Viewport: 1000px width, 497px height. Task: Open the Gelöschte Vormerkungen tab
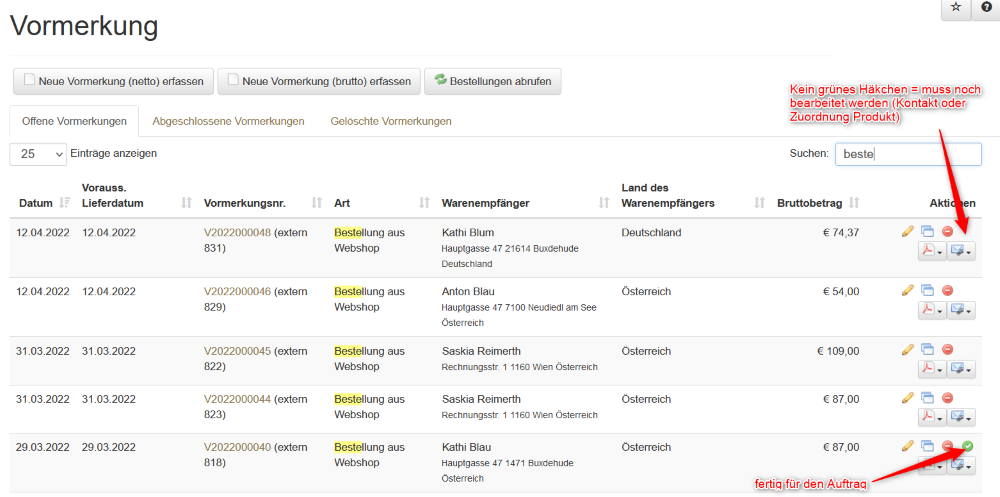[x=390, y=121]
